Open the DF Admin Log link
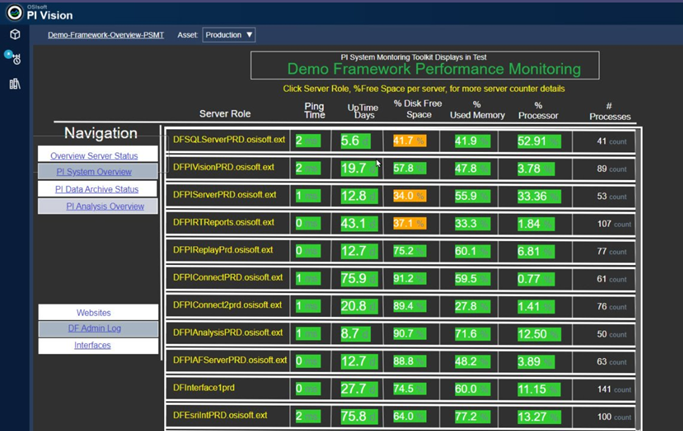The height and width of the screenshot is (431, 683). pyautogui.click(x=94, y=328)
